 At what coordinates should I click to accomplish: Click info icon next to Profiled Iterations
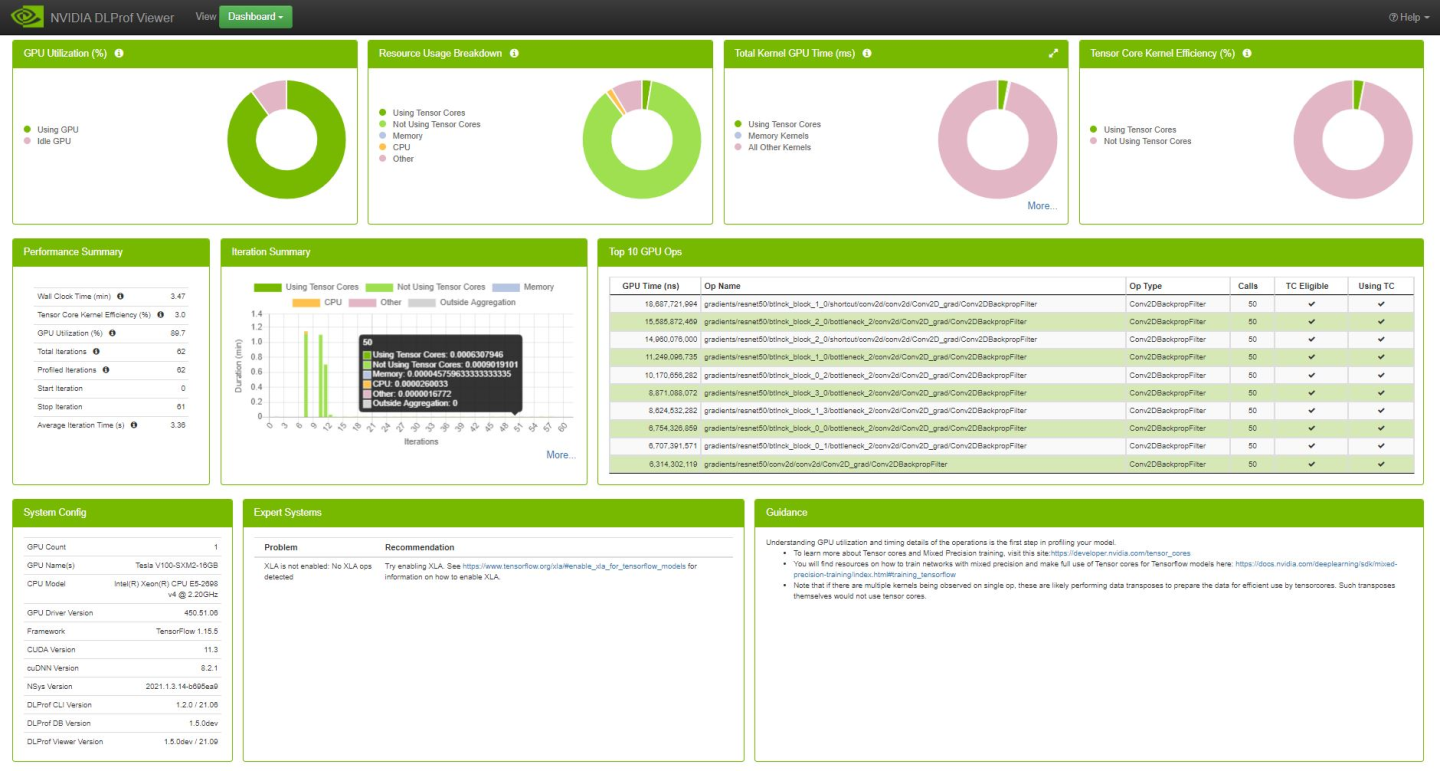(106, 370)
